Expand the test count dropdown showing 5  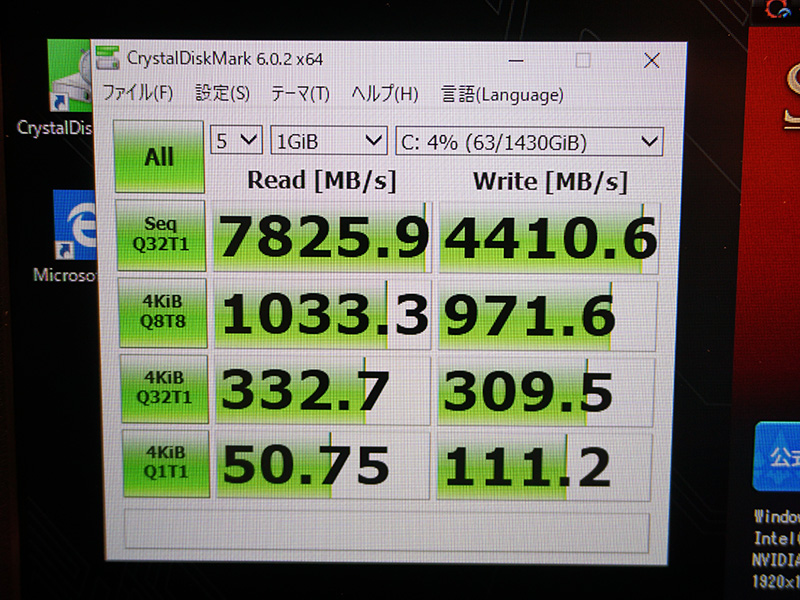tap(236, 140)
